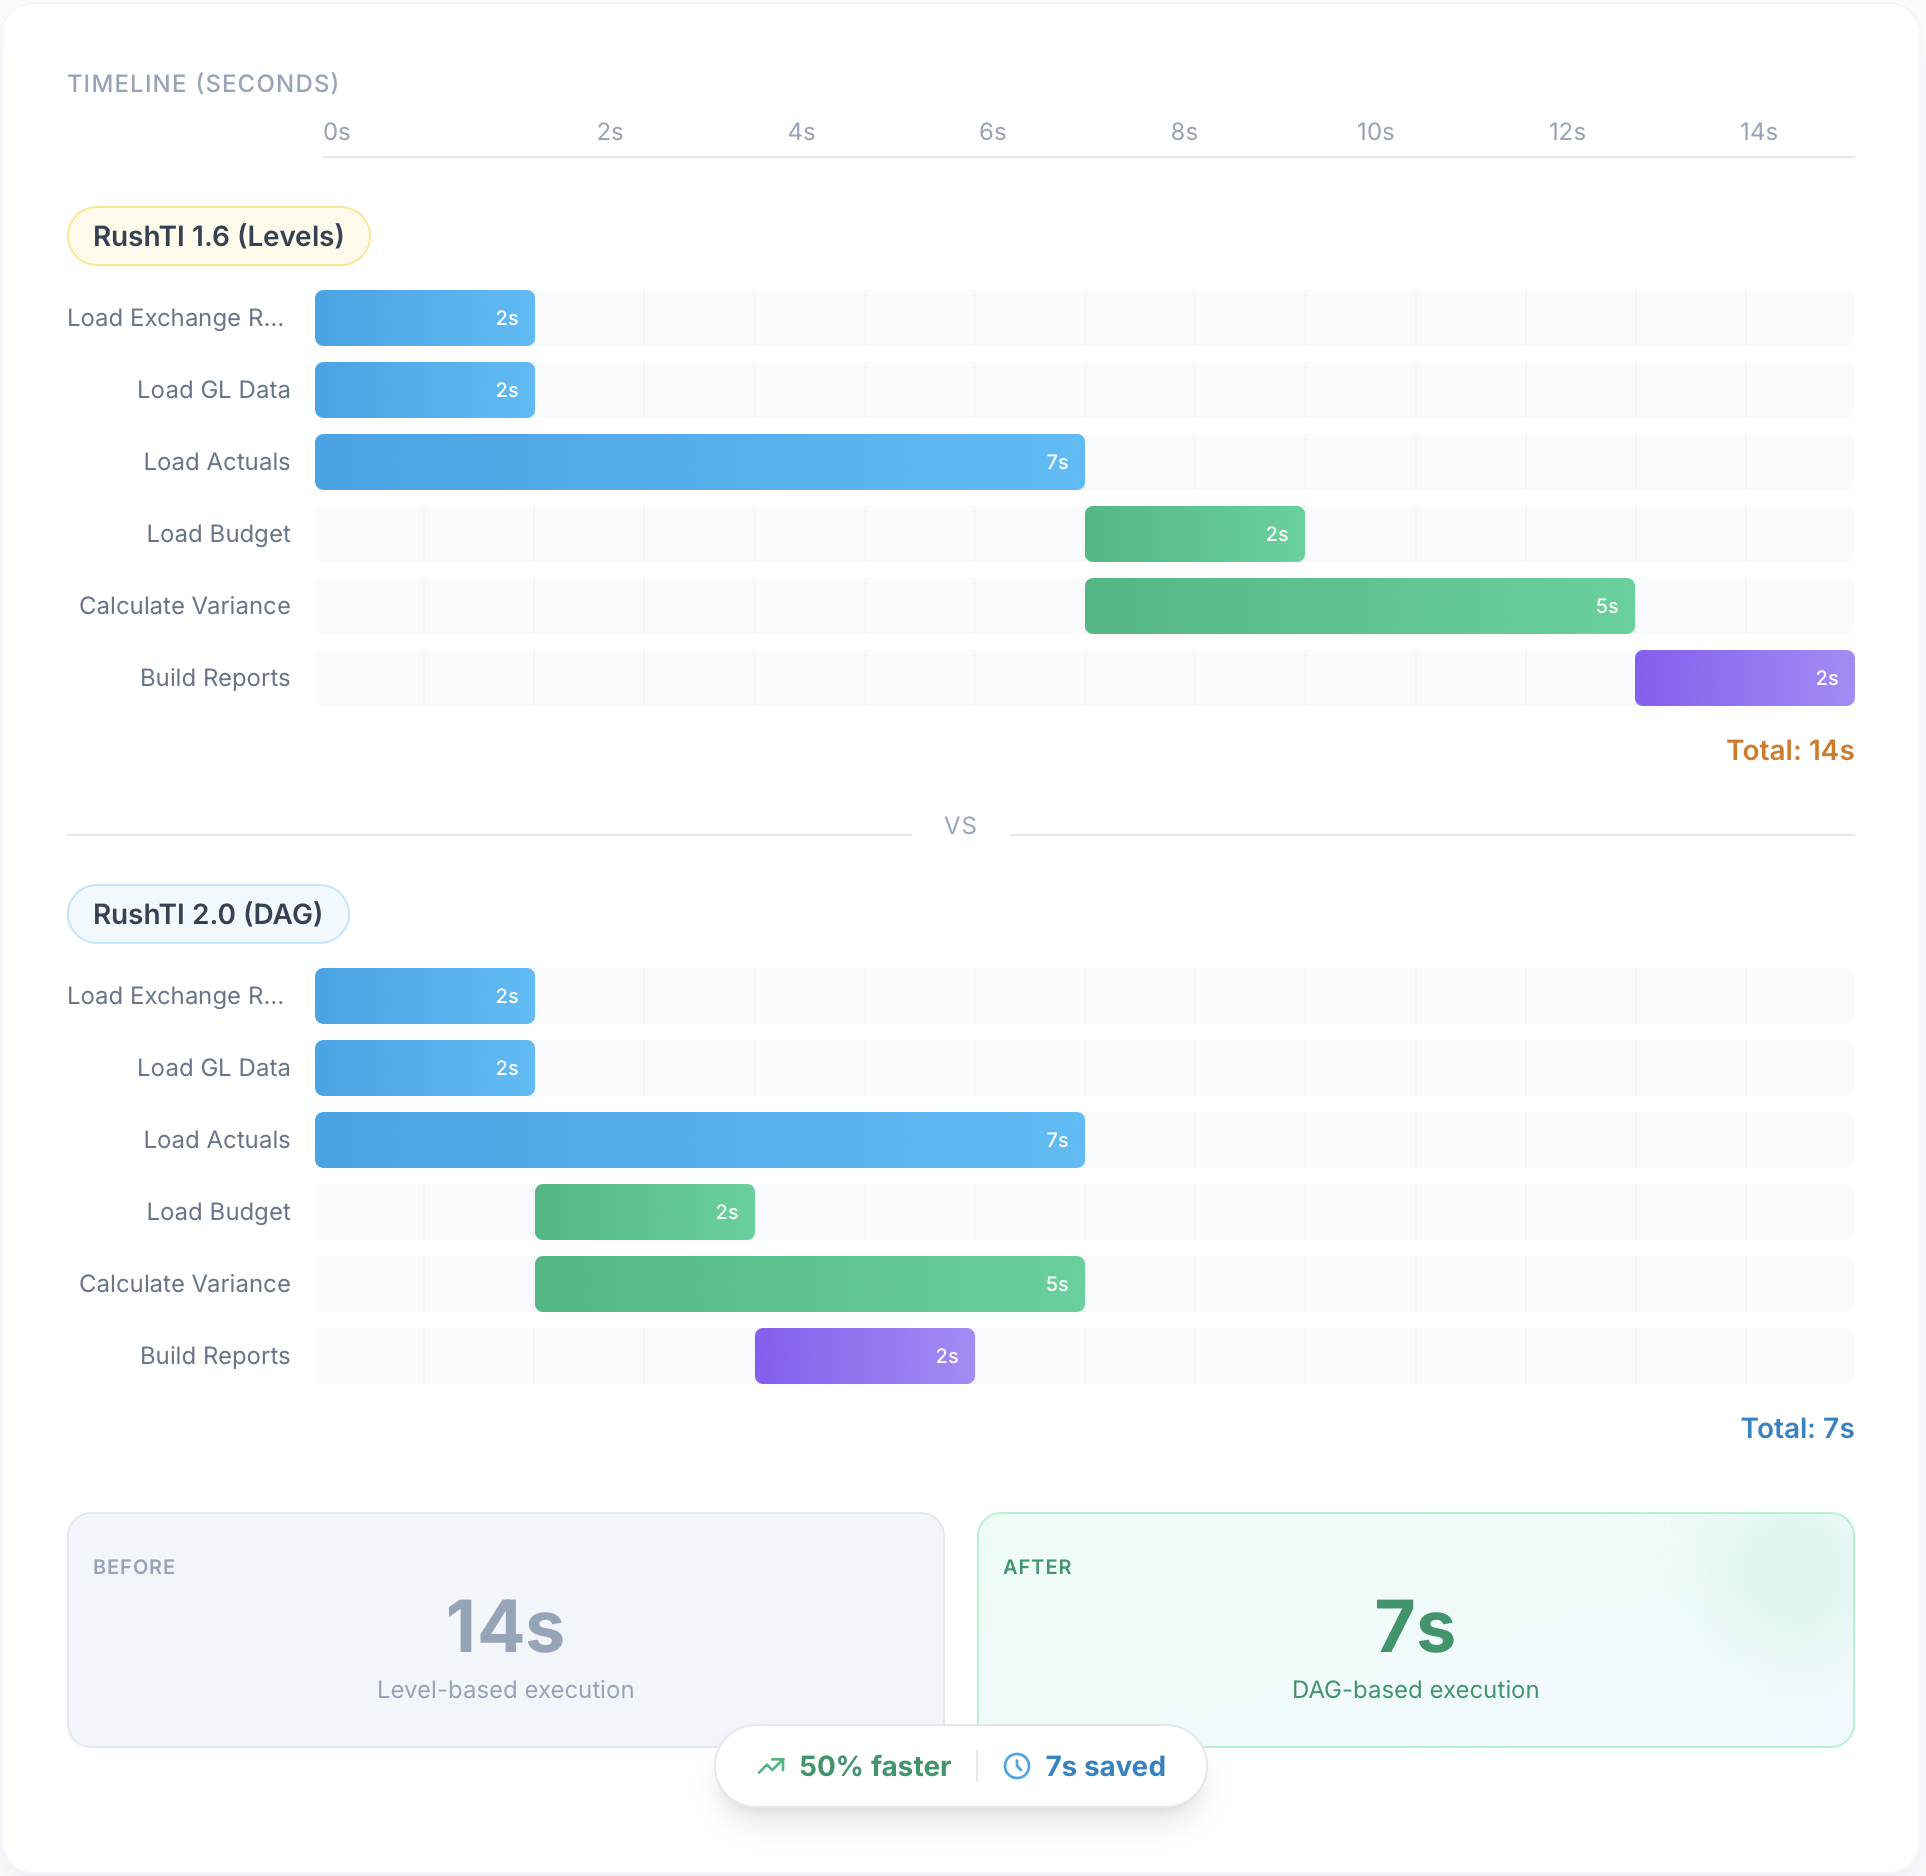Click the clock icon next to 7s saved
The width and height of the screenshot is (1926, 1876).
[1016, 1765]
